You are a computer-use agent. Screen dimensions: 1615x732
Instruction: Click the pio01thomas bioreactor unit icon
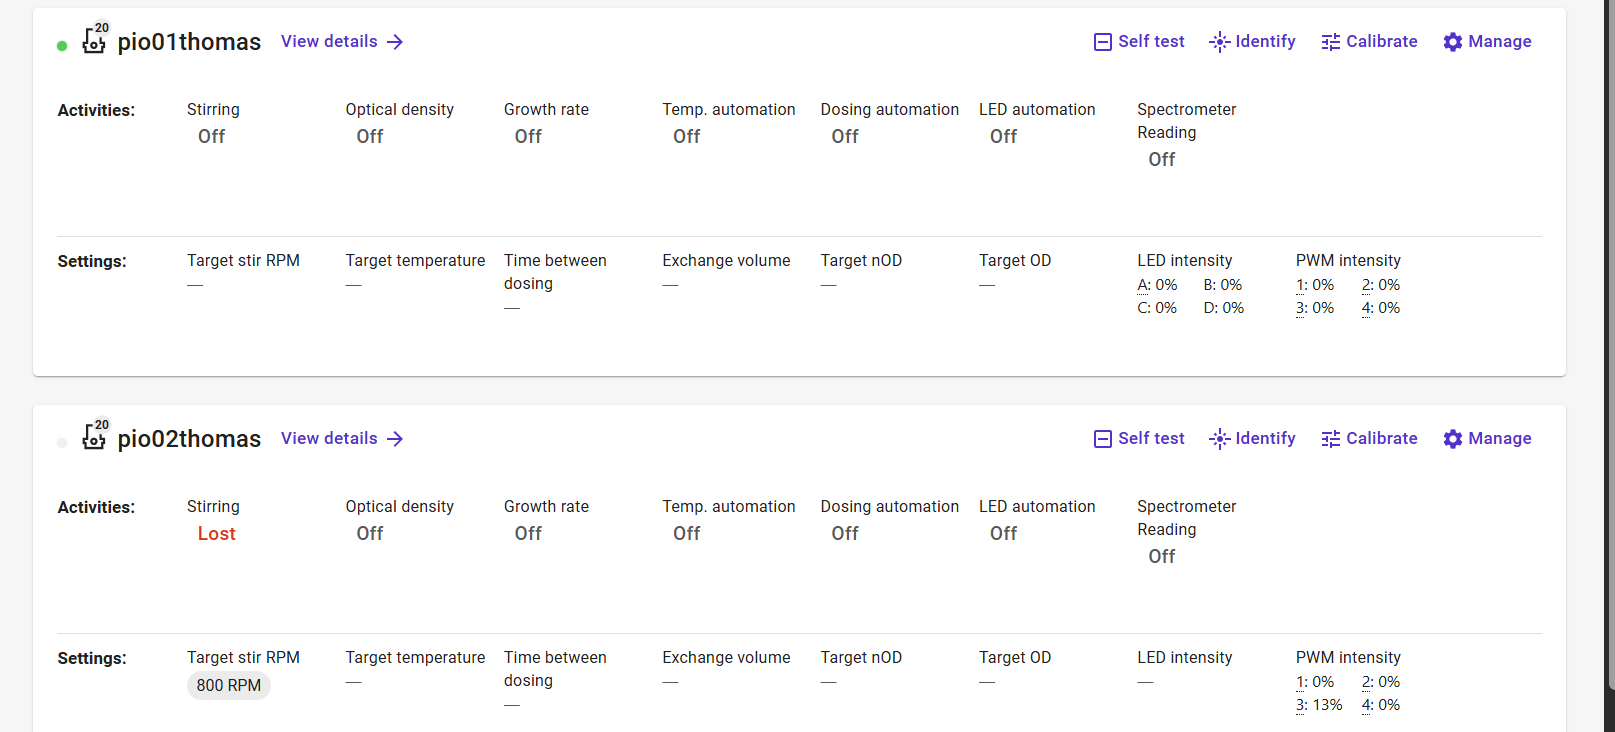click(94, 41)
